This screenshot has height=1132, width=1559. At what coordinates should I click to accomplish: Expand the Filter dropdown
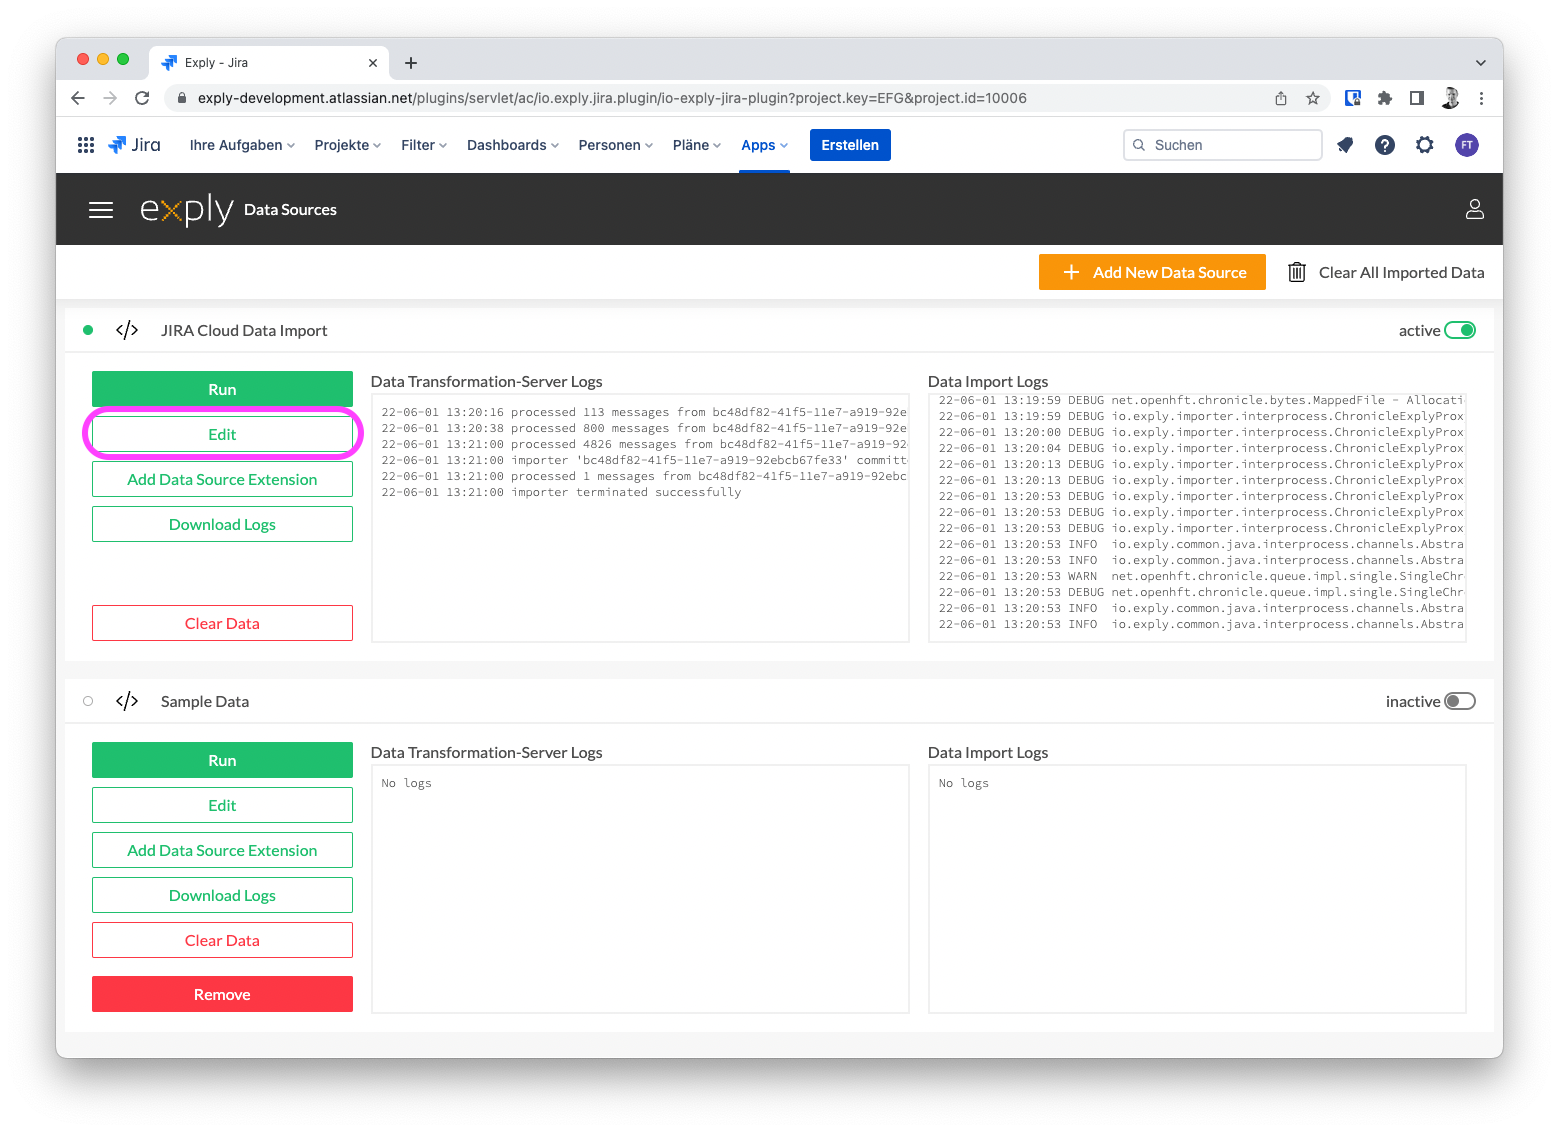[424, 145]
